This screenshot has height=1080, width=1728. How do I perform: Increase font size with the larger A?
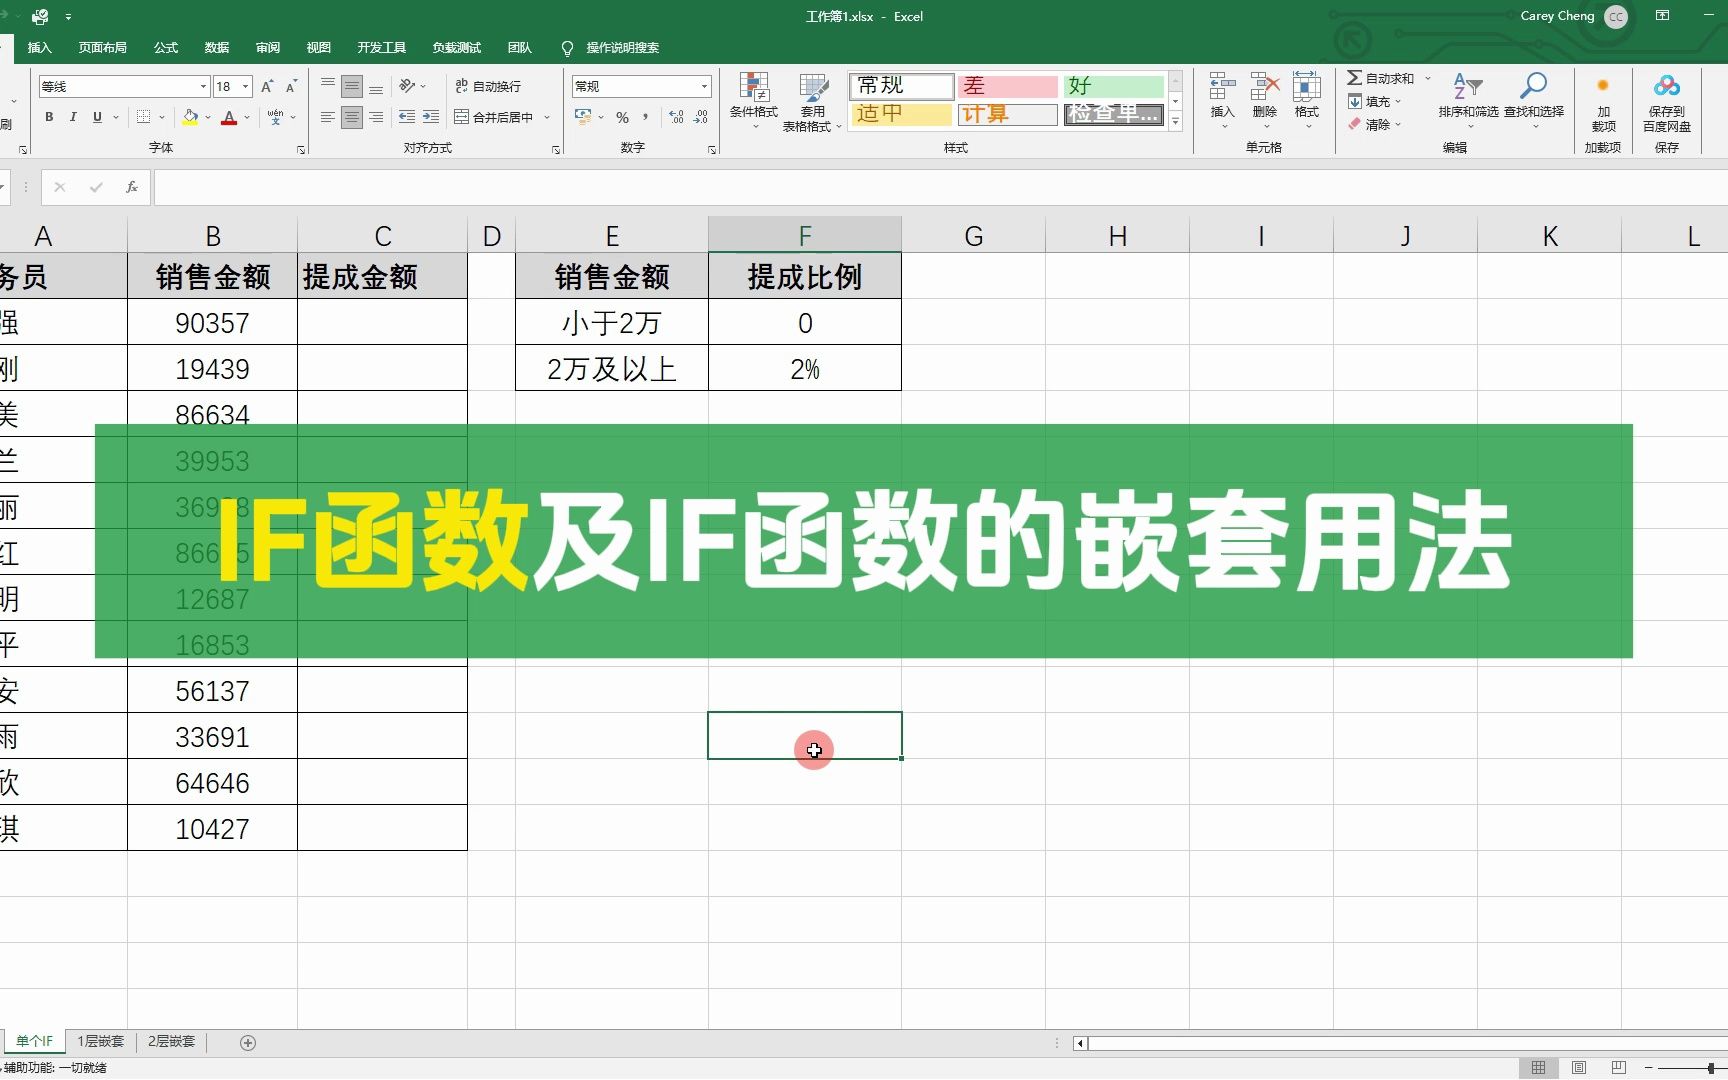[267, 87]
